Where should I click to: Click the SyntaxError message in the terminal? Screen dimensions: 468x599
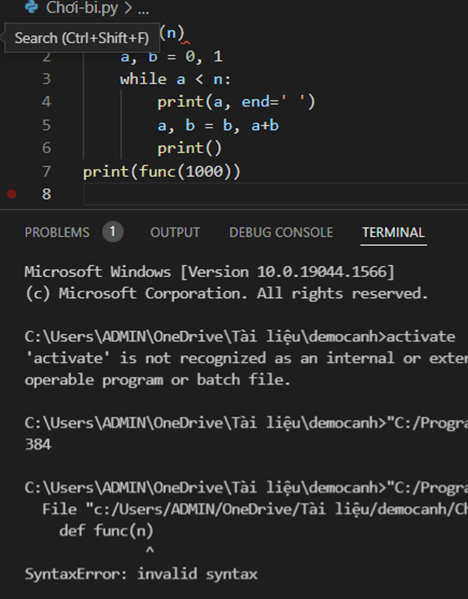141,574
